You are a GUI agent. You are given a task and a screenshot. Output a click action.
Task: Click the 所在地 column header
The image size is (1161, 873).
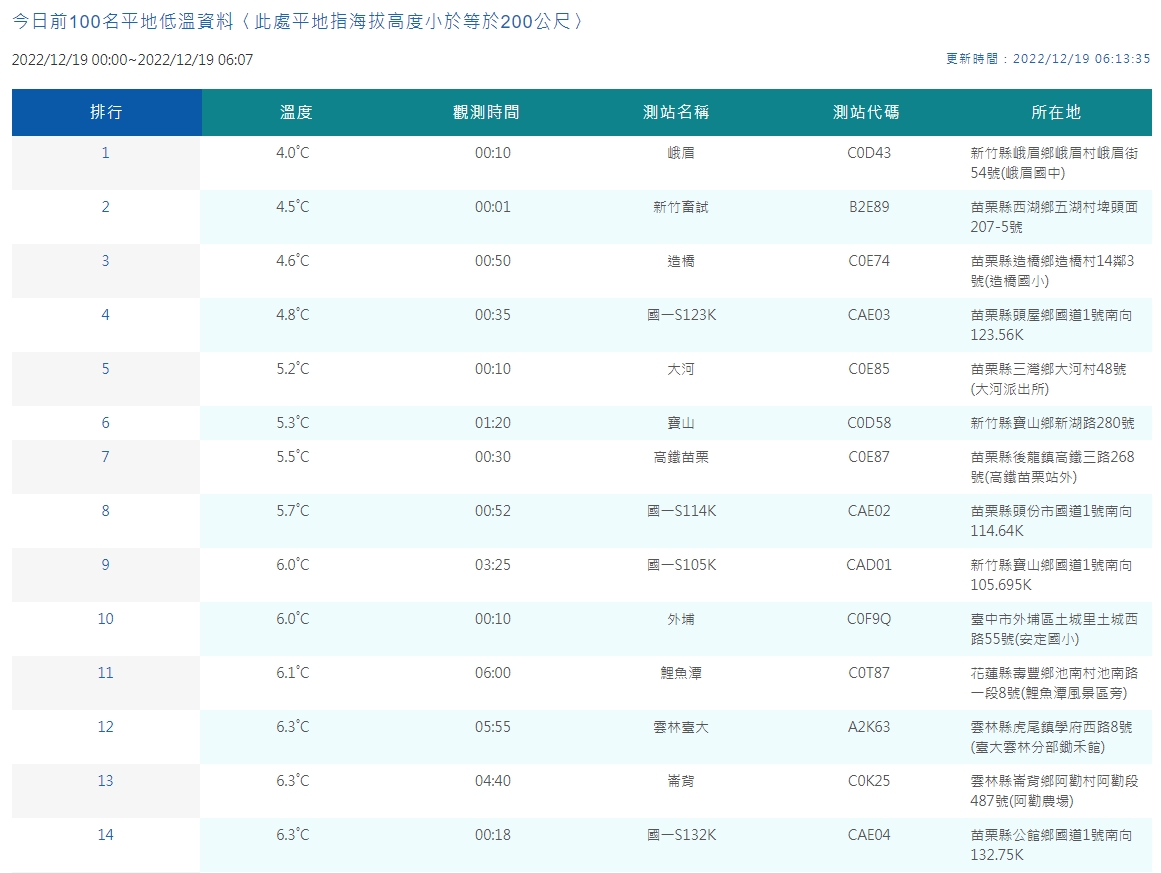coord(1057,113)
